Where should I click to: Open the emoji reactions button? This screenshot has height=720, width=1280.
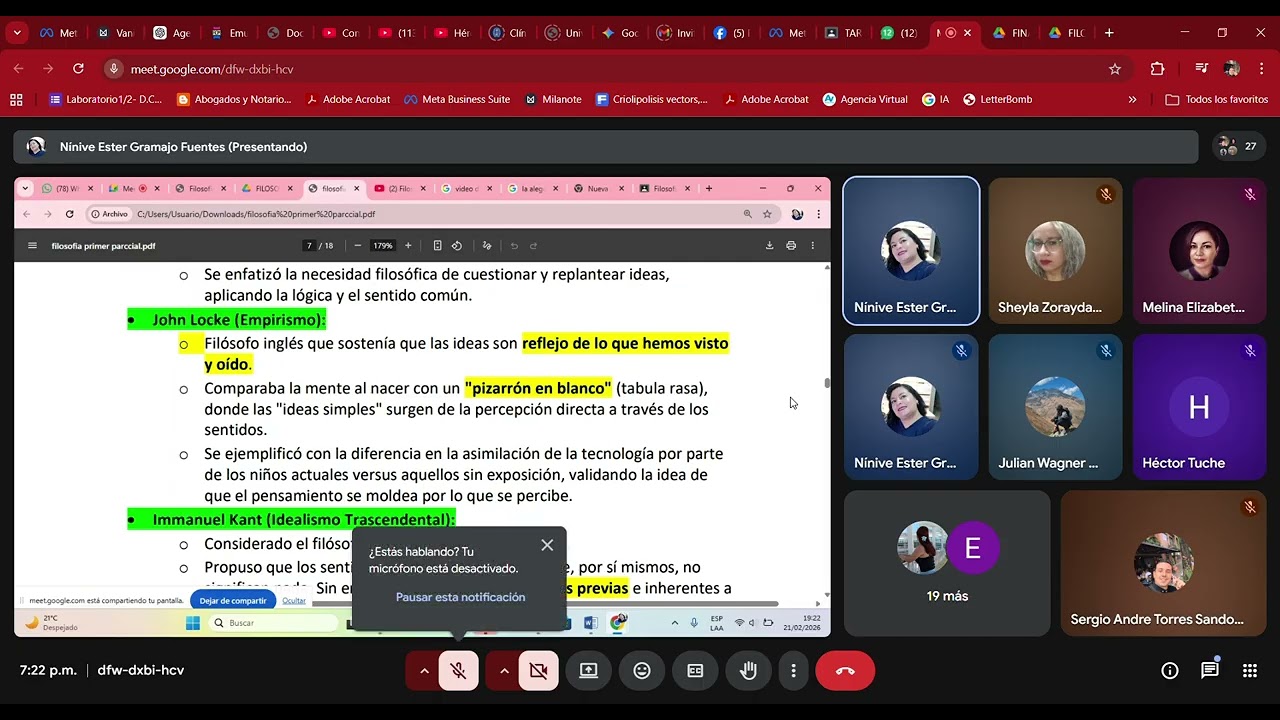click(x=642, y=670)
